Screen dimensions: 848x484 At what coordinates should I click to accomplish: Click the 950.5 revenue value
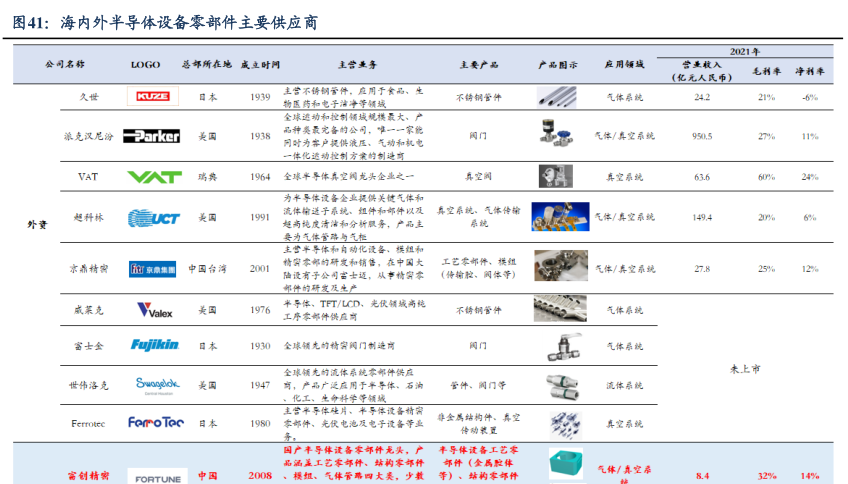pos(702,136)
